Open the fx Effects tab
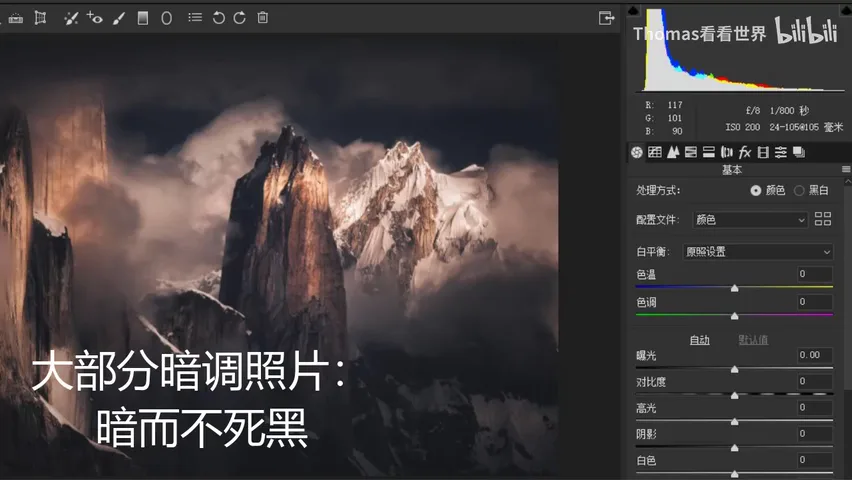 pos(744,153)
